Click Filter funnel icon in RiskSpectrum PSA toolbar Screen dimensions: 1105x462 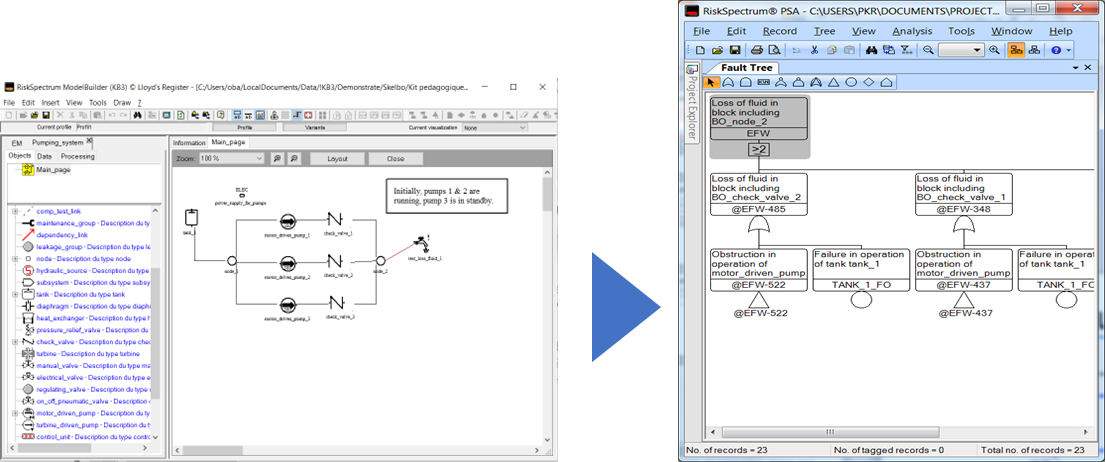(906, 50)
